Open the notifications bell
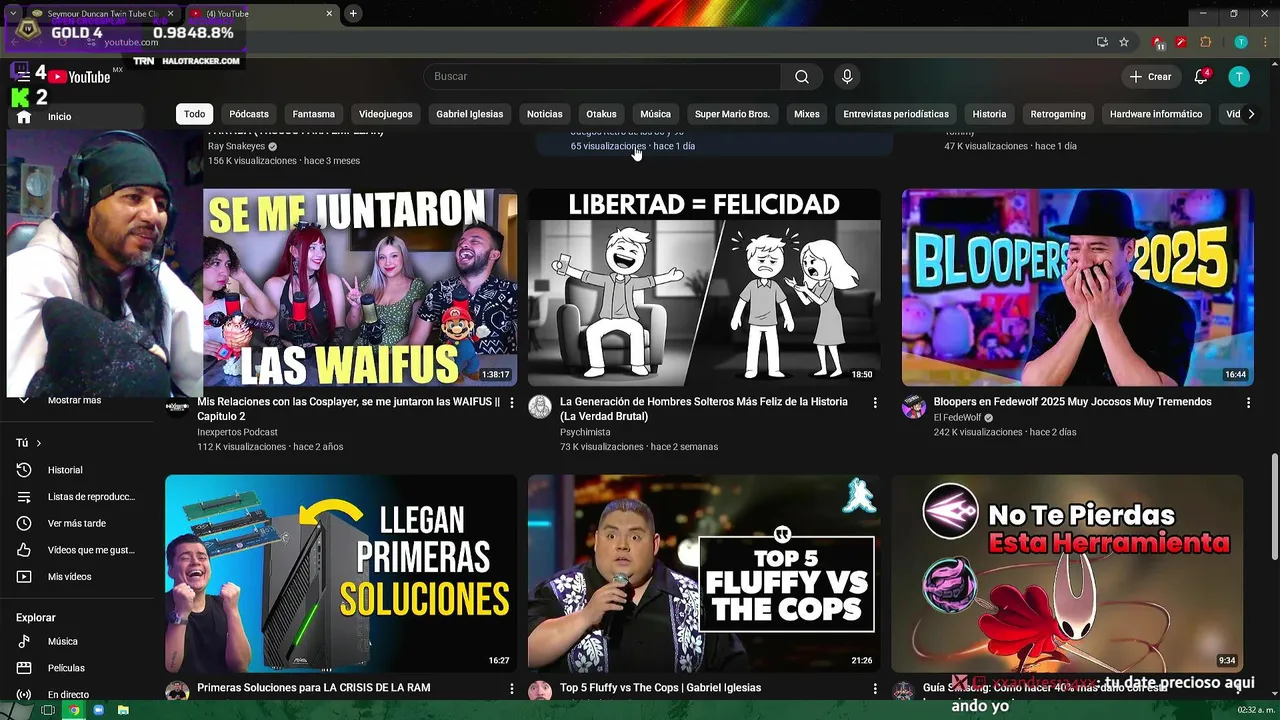The height and width of the screenshot is (720, 1280). pos(1201,77)
